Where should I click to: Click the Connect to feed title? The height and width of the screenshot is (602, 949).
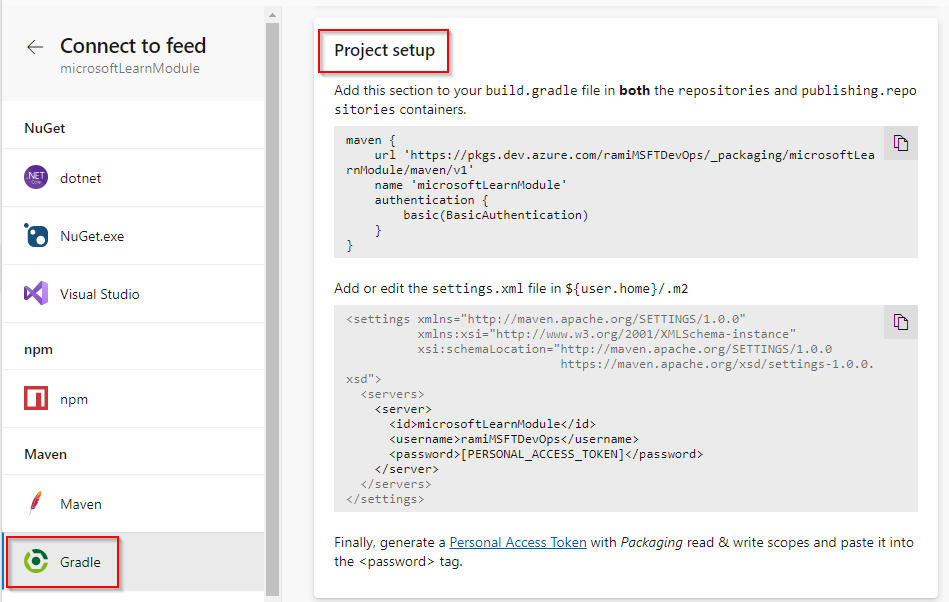[x=133, y=45]
